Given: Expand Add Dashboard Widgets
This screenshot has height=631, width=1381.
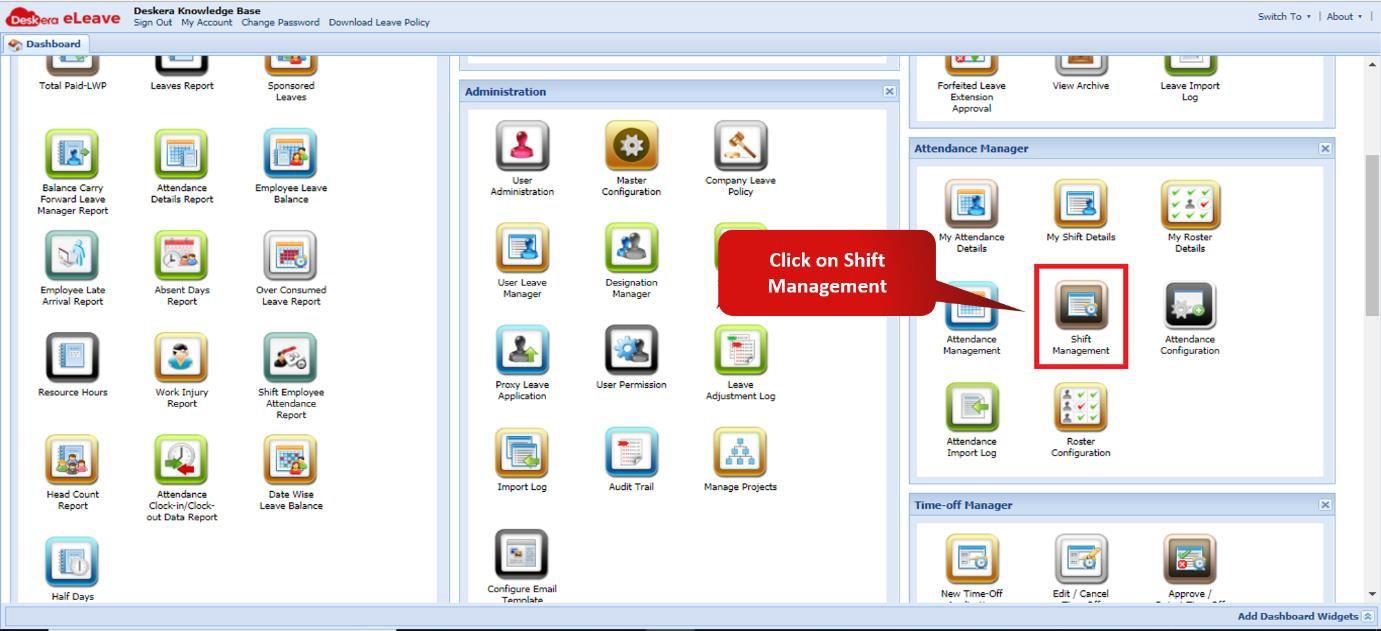Looking at the screenshot, I should (x=1297, y=616).
